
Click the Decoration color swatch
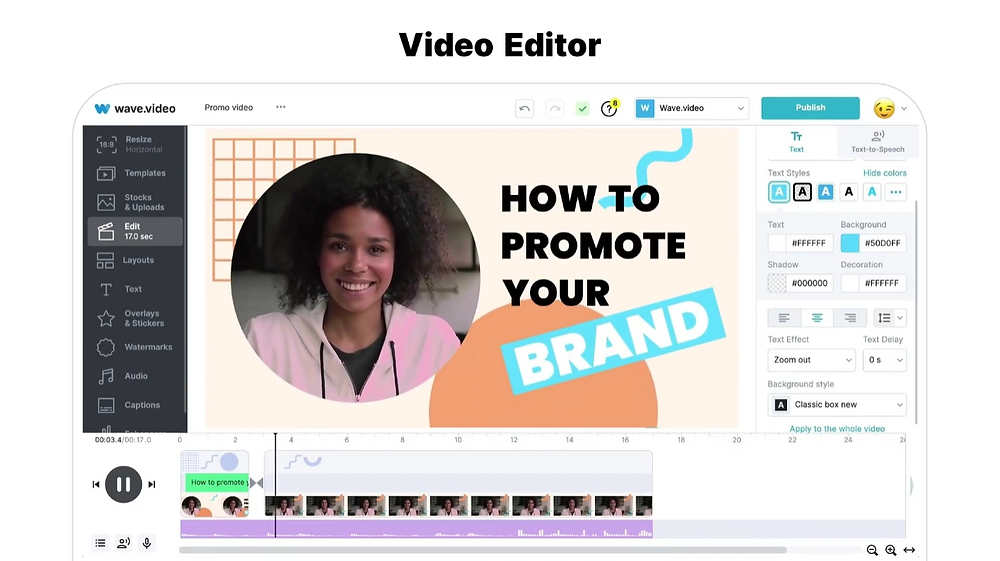(850, 283)
